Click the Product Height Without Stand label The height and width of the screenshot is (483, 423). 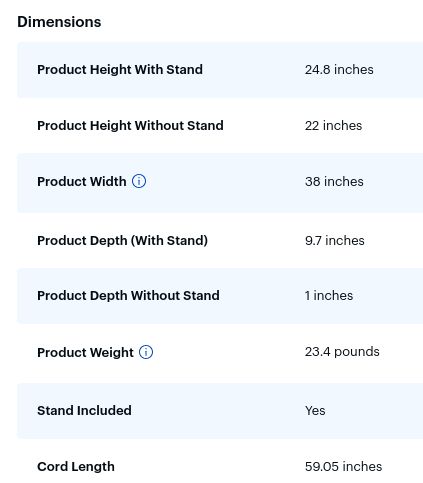(130, 125)
